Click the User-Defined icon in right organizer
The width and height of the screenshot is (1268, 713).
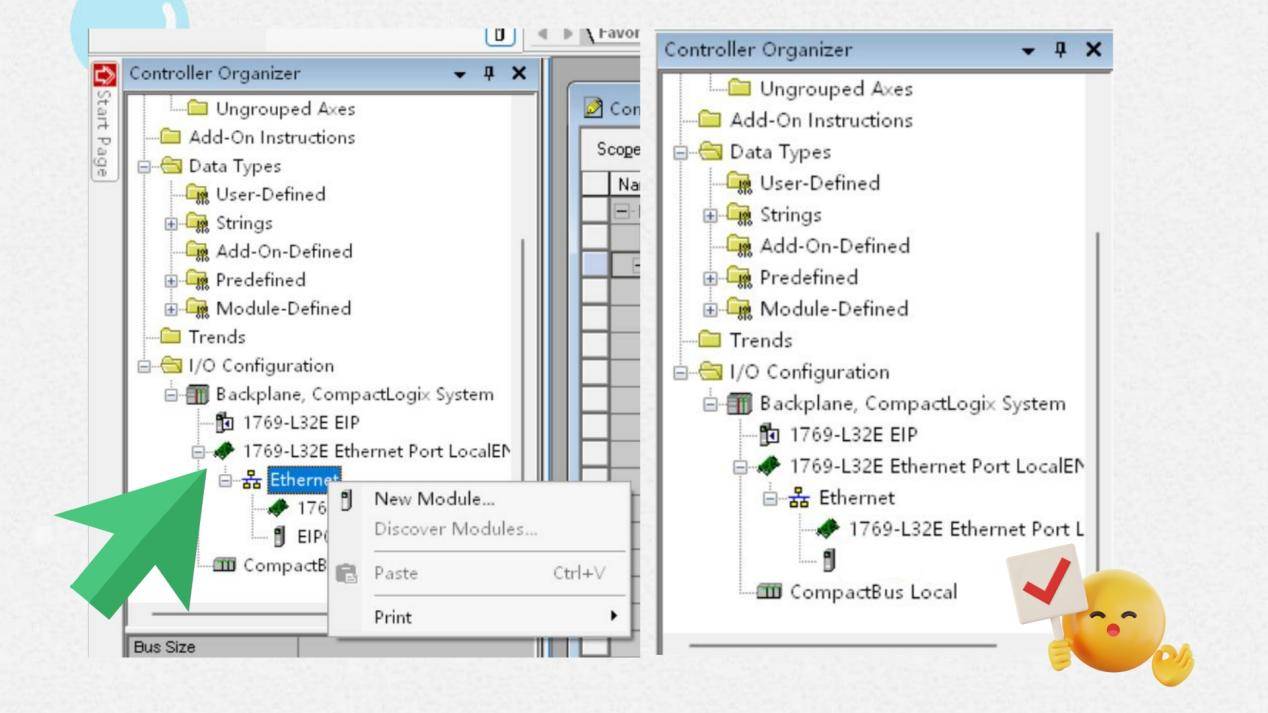pyautogui.click(x=740, y=184)
